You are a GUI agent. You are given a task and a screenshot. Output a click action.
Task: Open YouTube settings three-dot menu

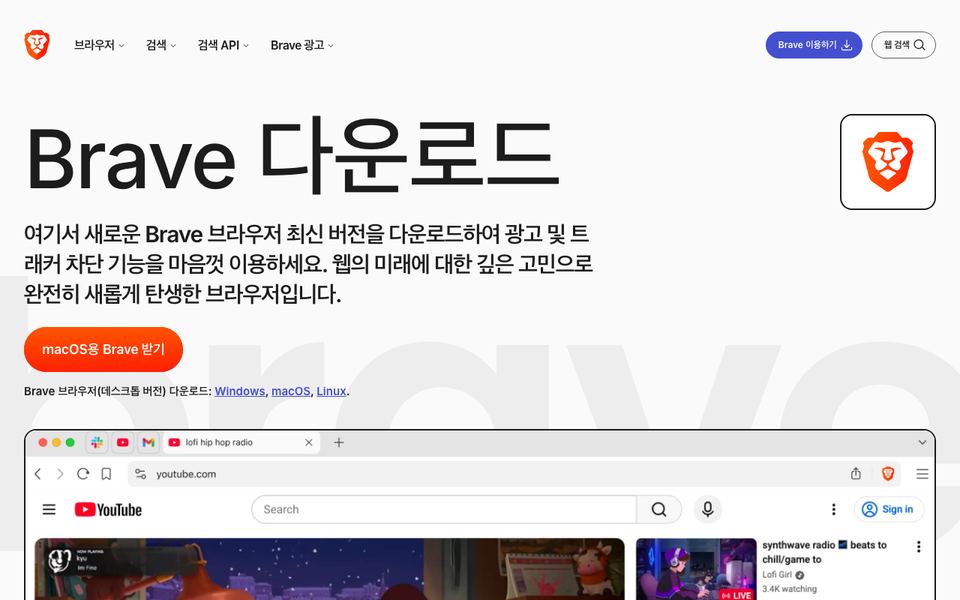(x=833, y=509)
